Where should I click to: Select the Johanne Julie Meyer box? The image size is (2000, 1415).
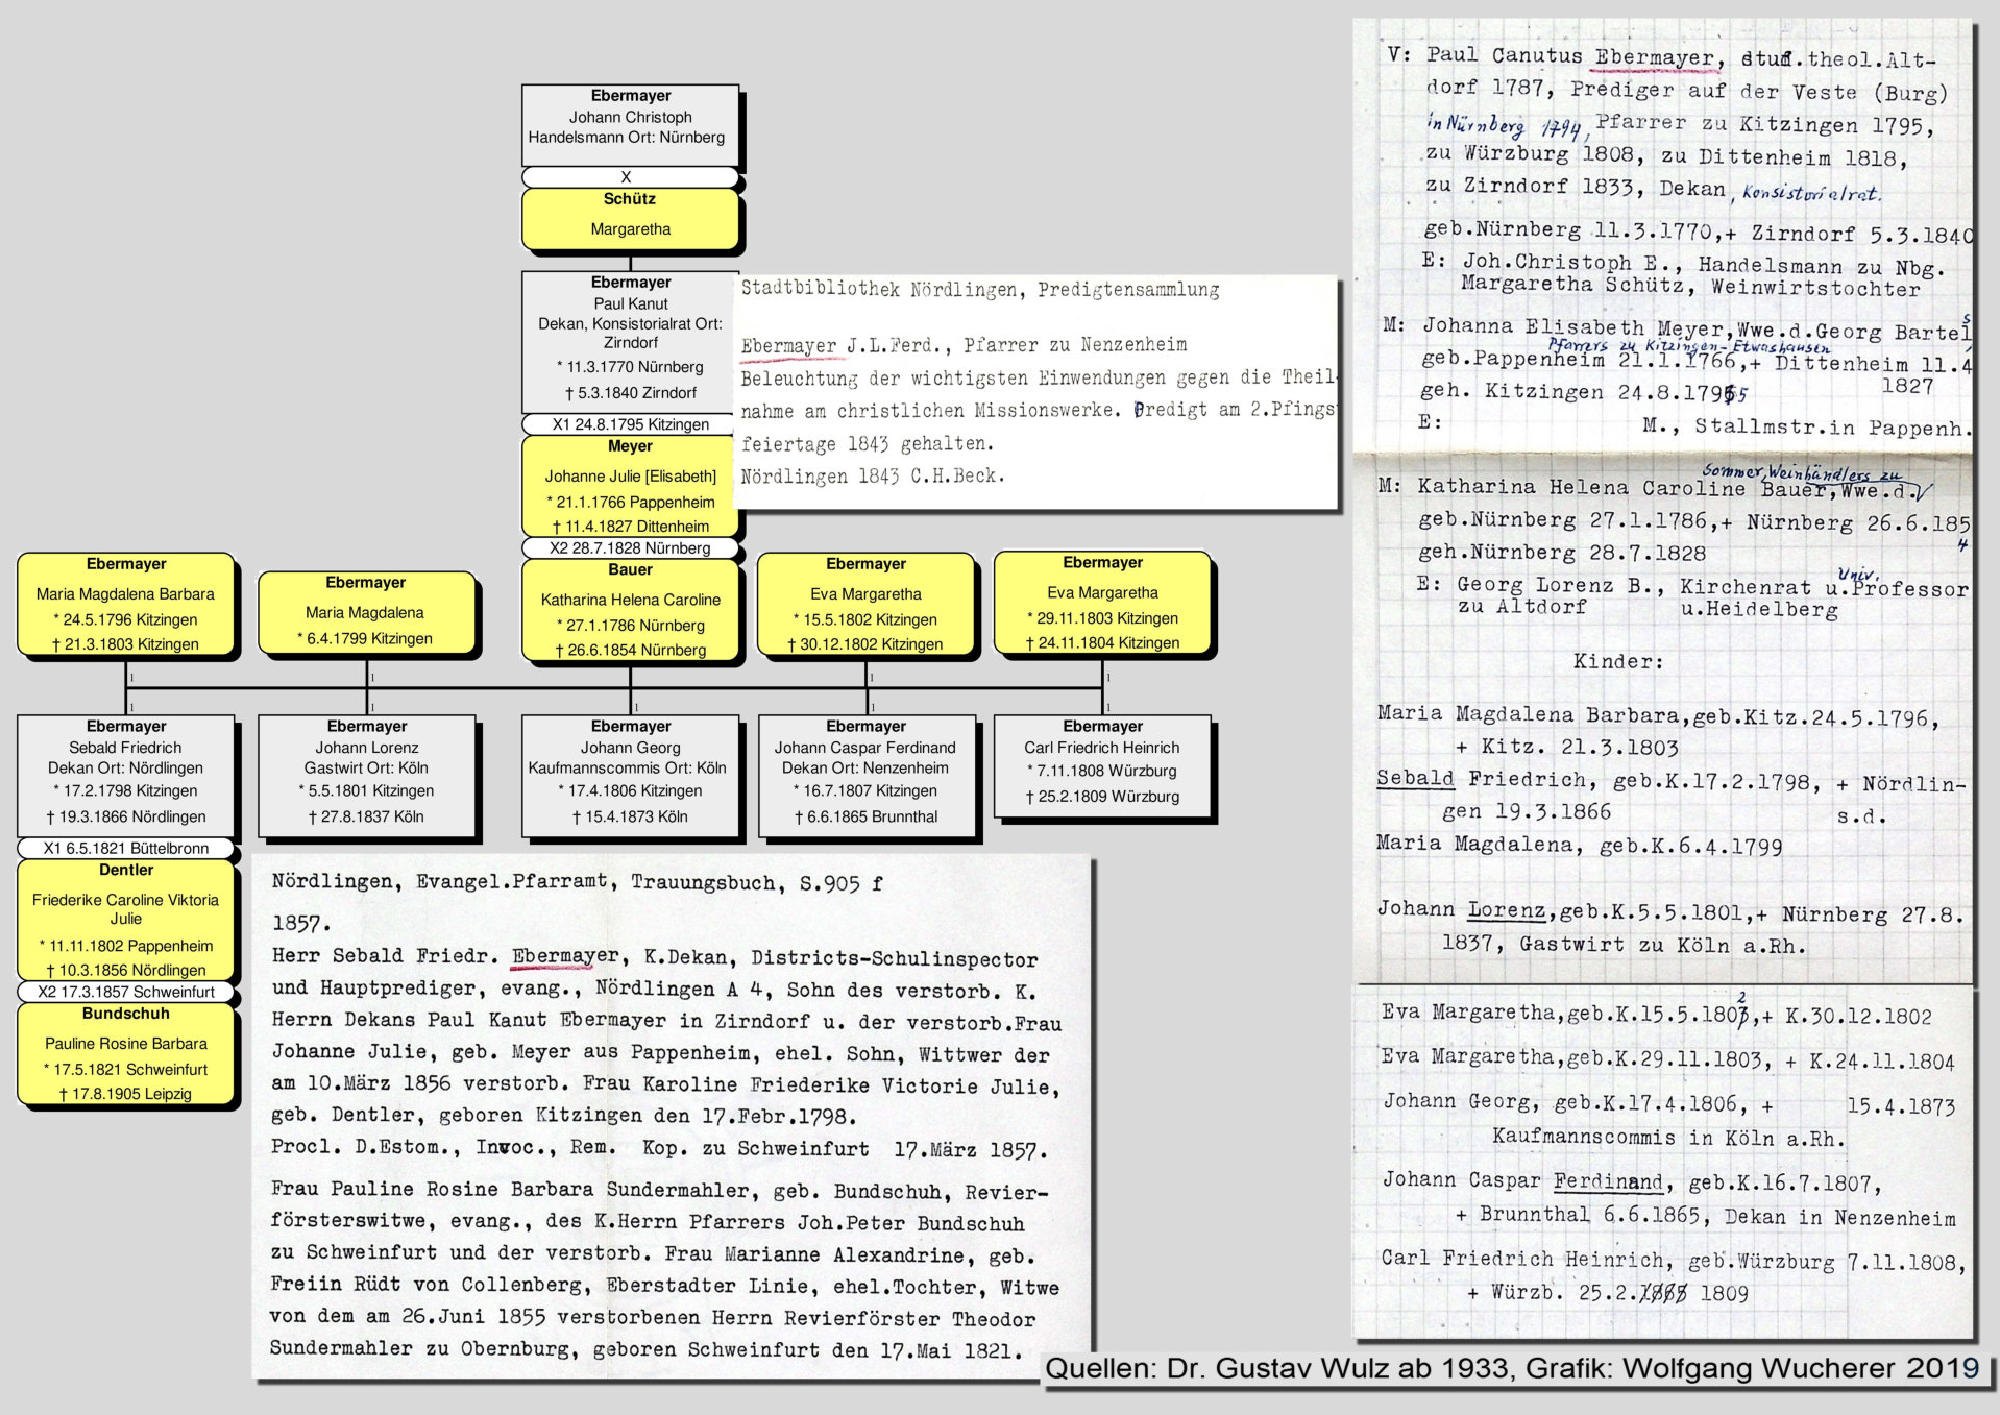pos(630,487)
